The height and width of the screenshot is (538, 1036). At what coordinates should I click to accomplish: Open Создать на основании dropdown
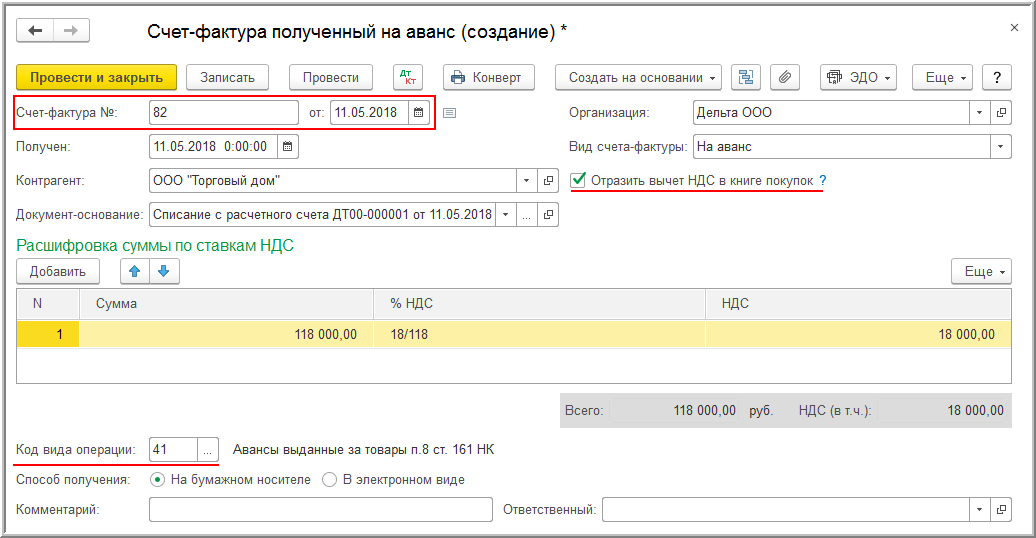click(638, 77)
